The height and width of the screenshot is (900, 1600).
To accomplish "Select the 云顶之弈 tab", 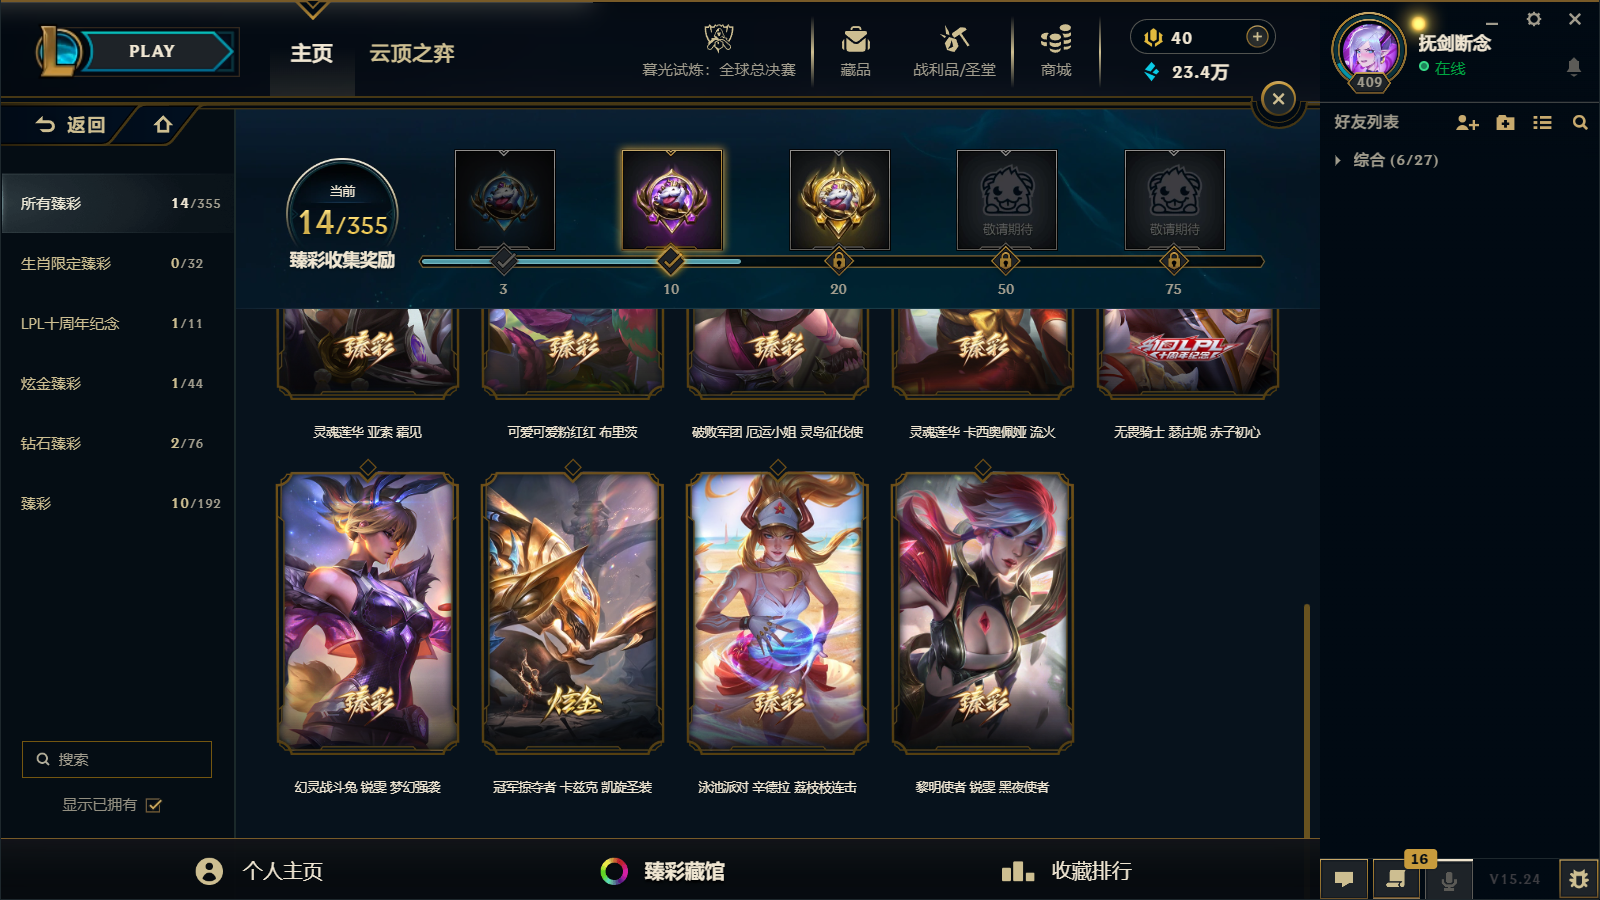I will tap(412, 53).
